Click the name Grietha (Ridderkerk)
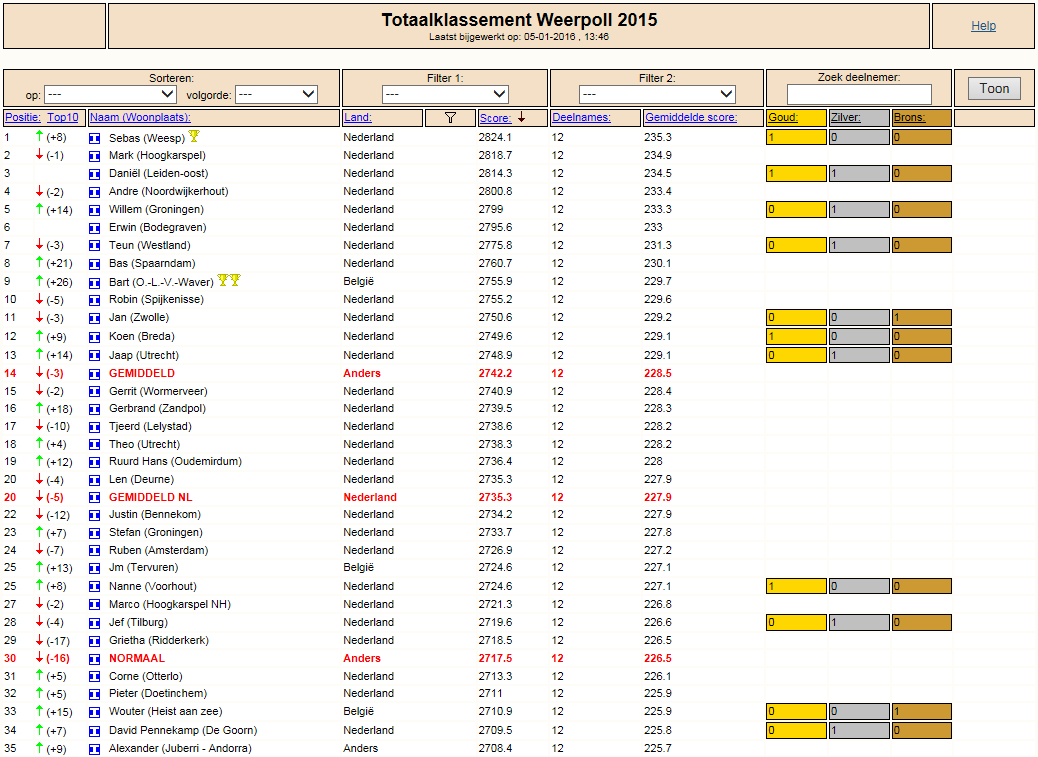1038x757 pixels. pos(159,641)
